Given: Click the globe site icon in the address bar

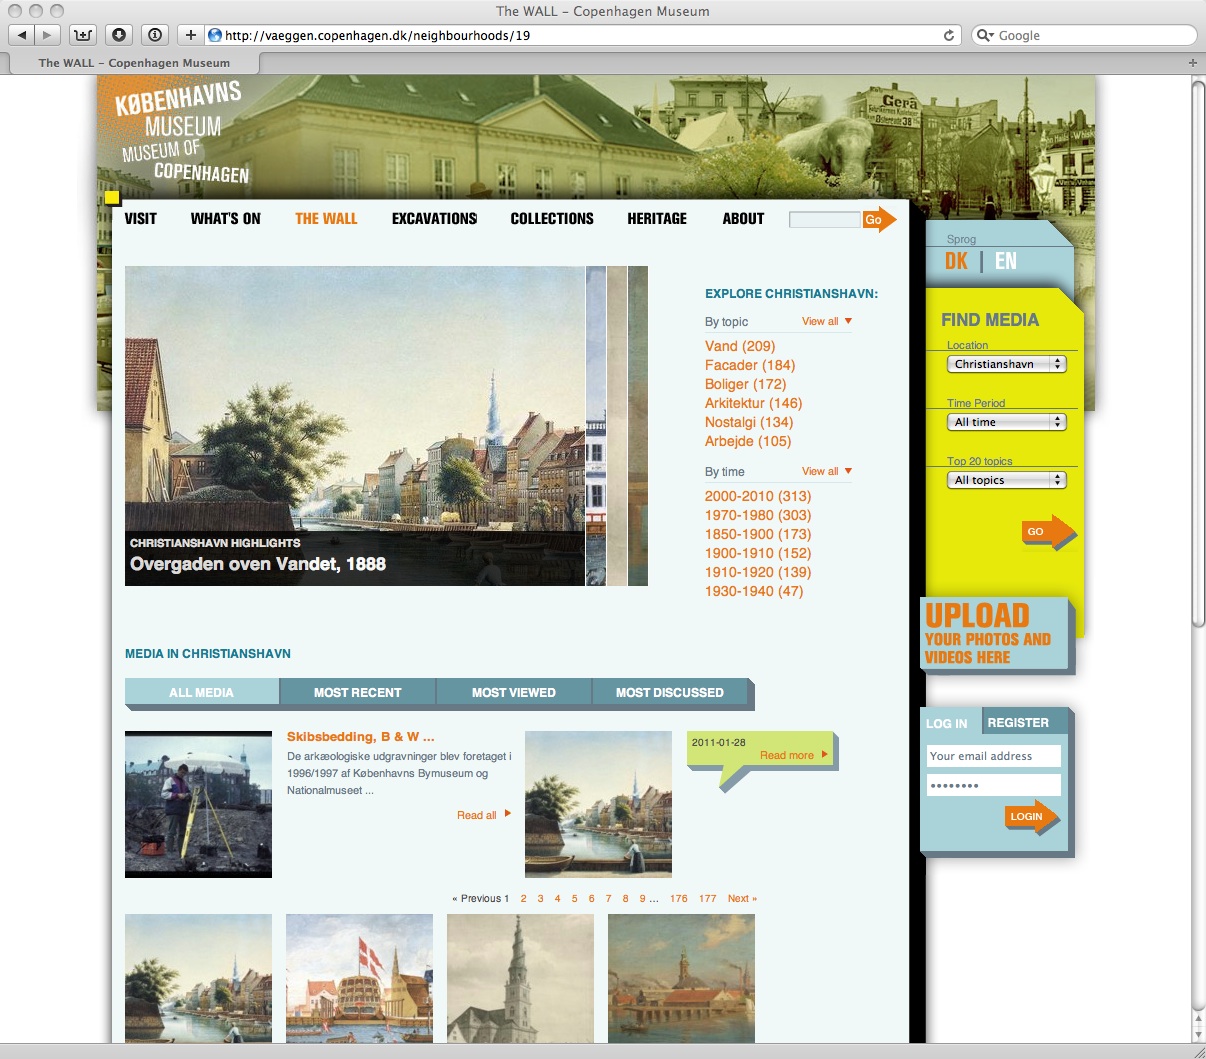Looking at the screenshot, I should point(214,35).
